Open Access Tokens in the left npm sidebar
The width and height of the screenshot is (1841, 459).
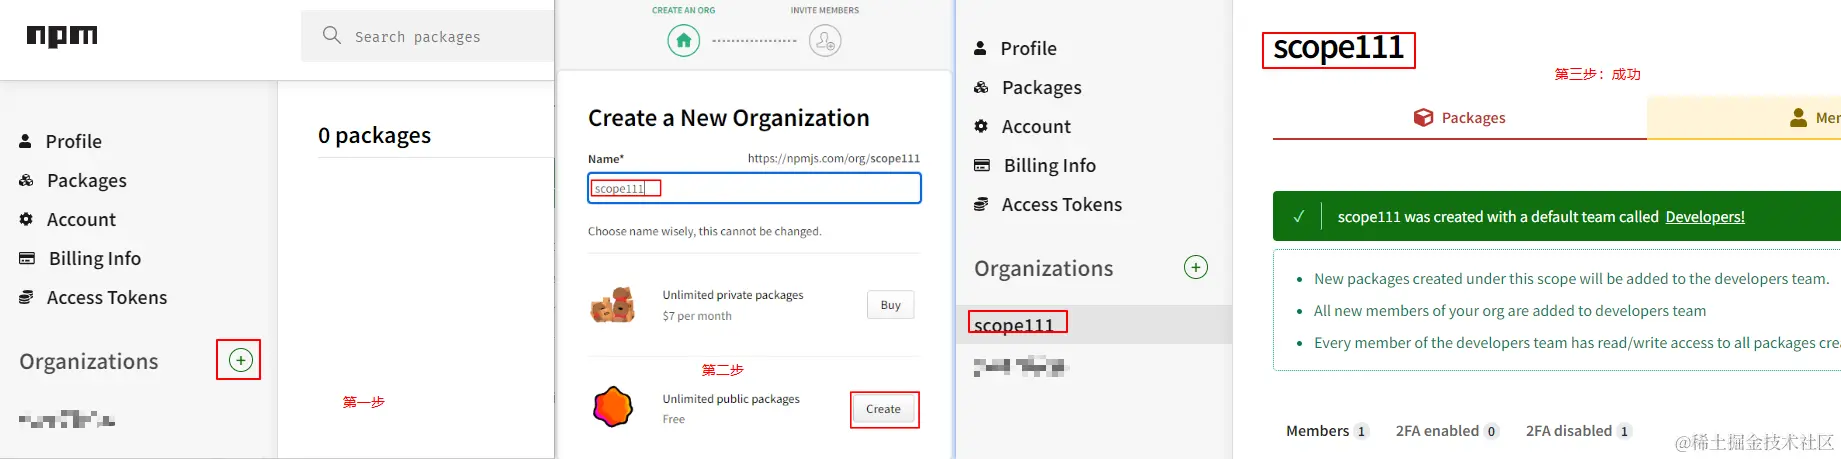coord(107,297)
